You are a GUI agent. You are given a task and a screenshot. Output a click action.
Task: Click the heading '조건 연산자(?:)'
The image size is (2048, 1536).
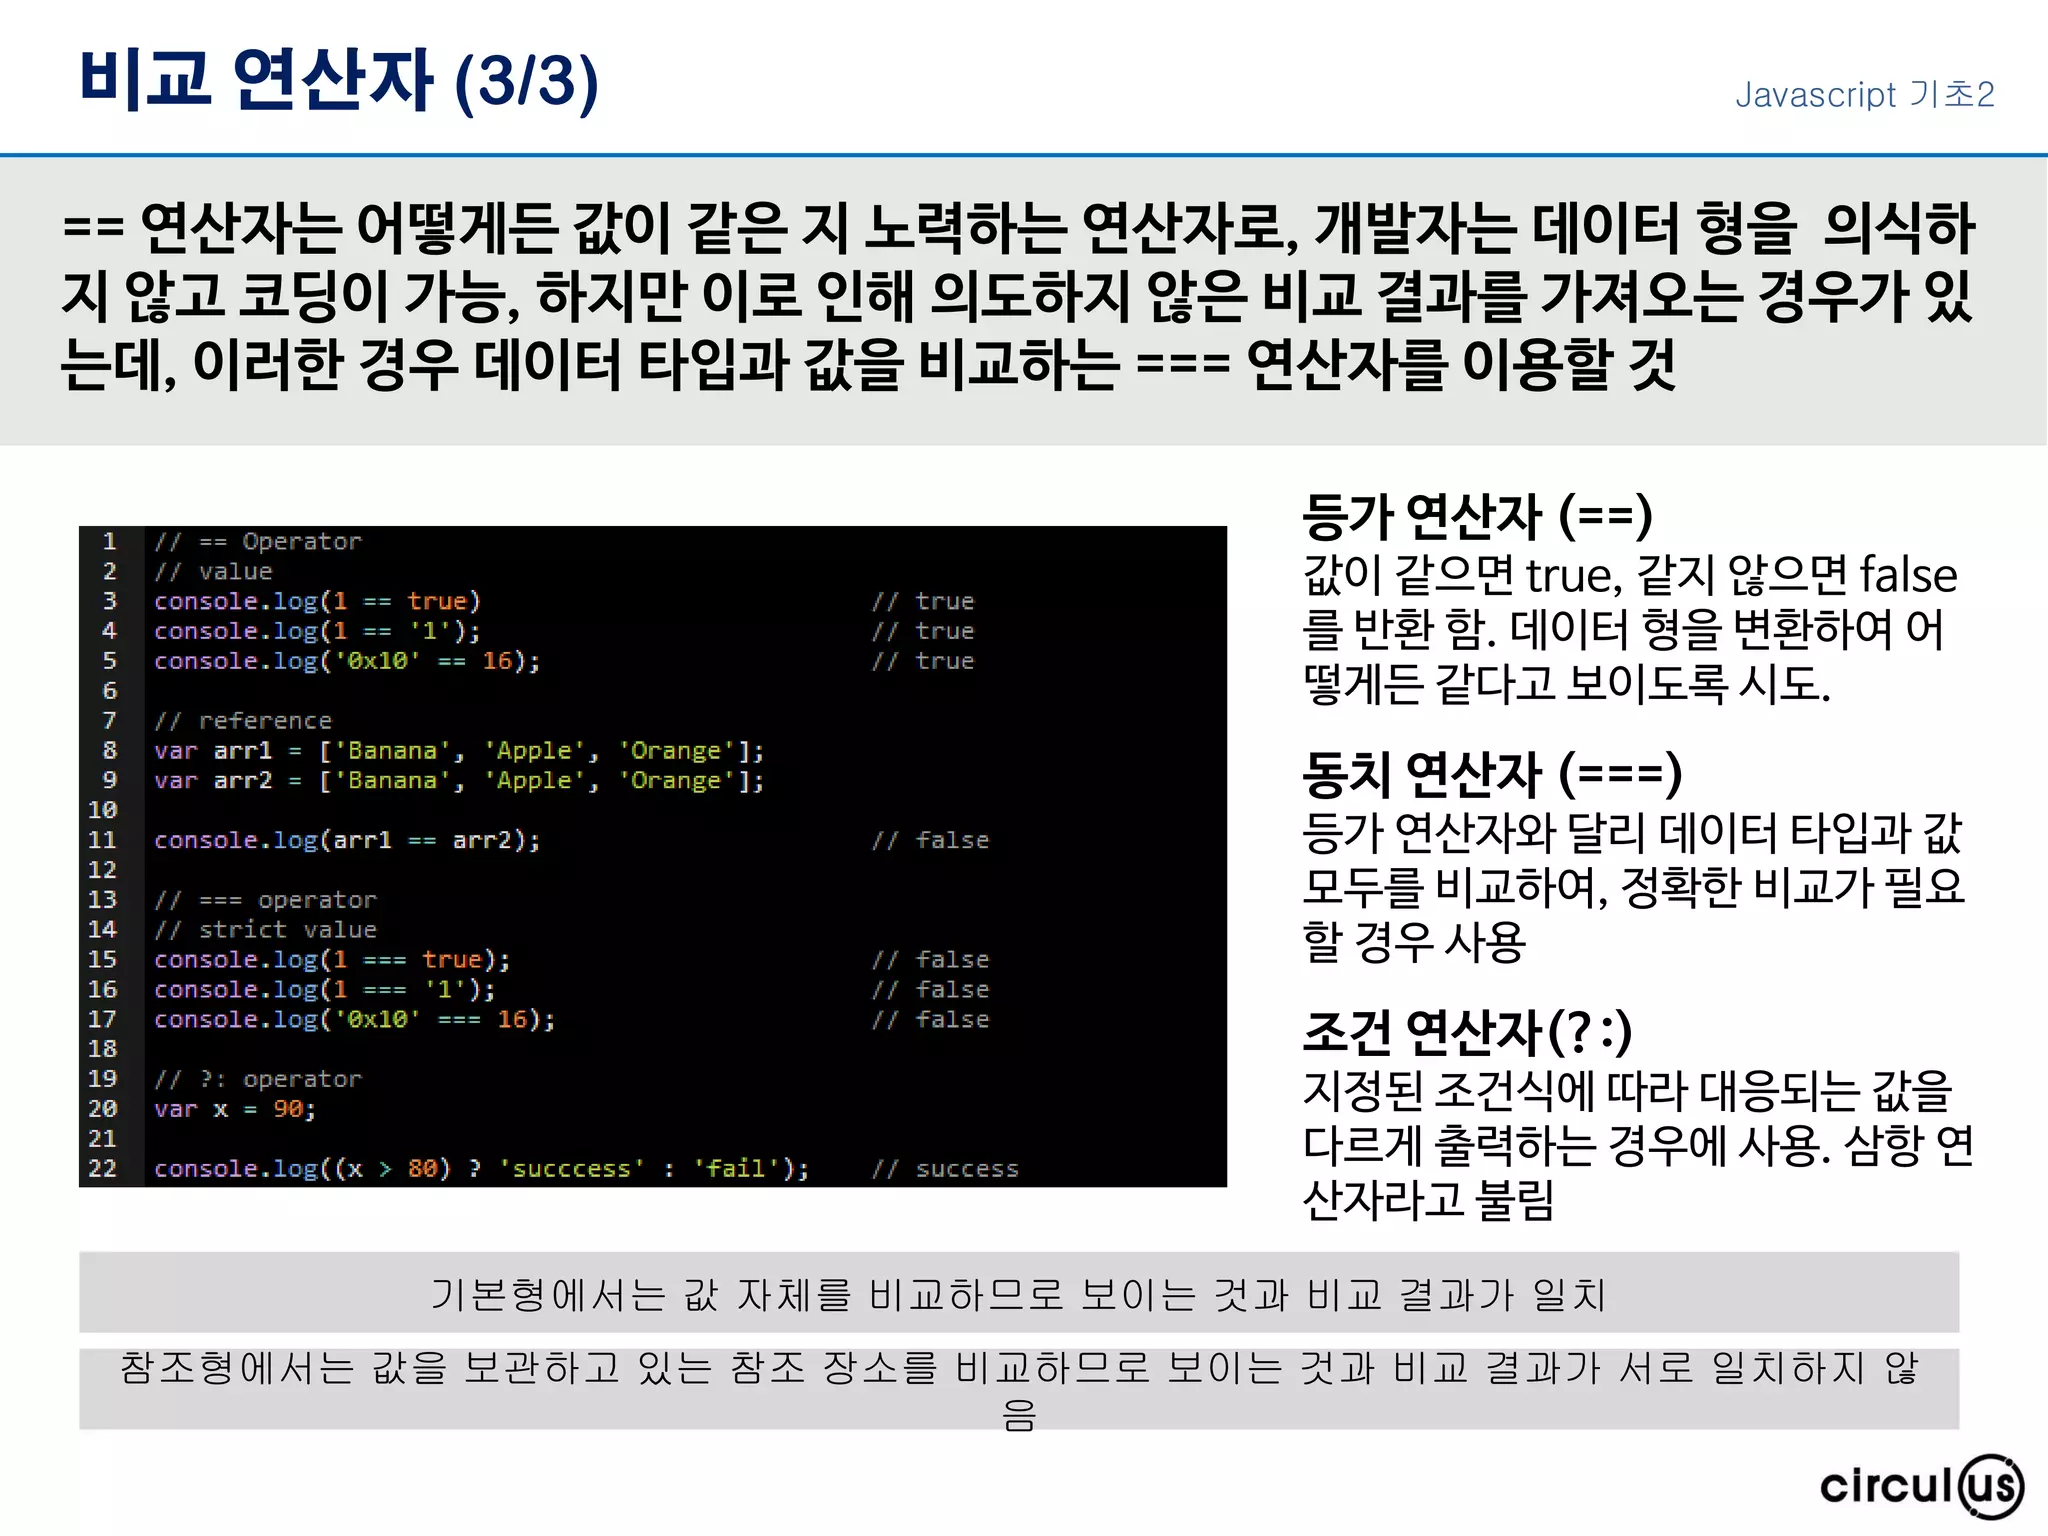[1468, 1032]
